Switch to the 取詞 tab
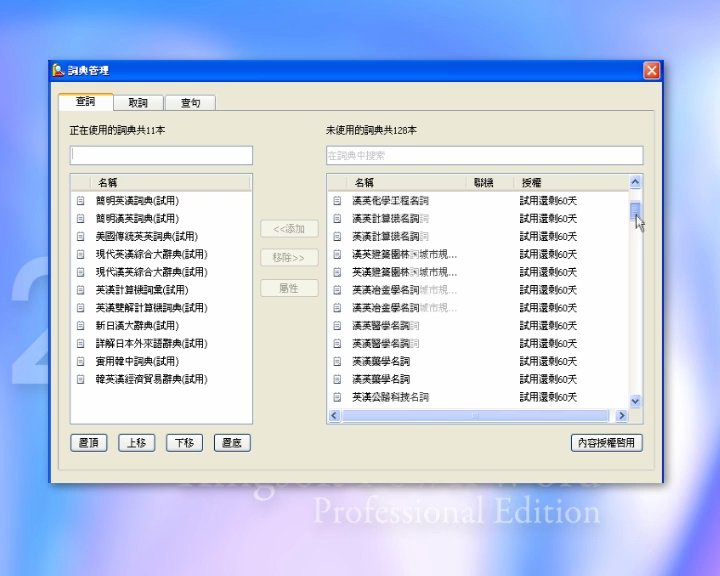The image size is (720, 576). [138, 103]
